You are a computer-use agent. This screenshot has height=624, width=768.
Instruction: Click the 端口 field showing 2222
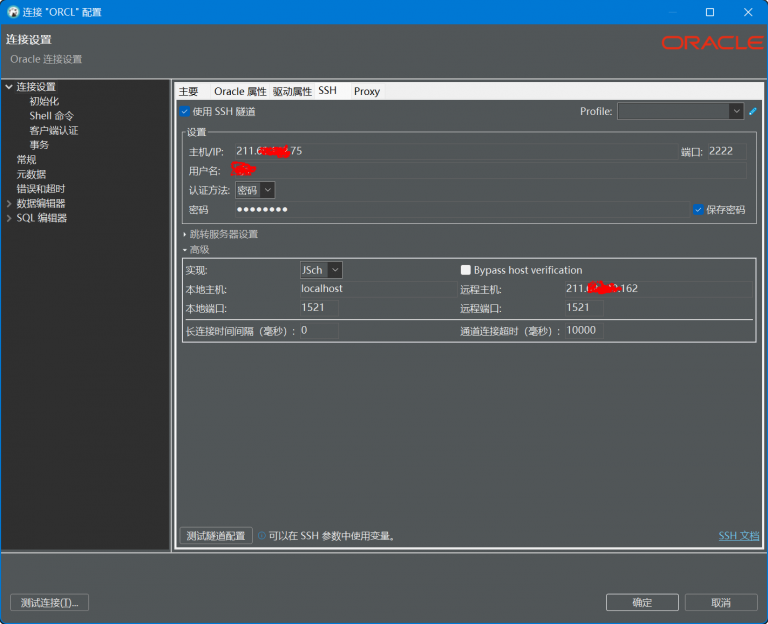click(725, 151)
